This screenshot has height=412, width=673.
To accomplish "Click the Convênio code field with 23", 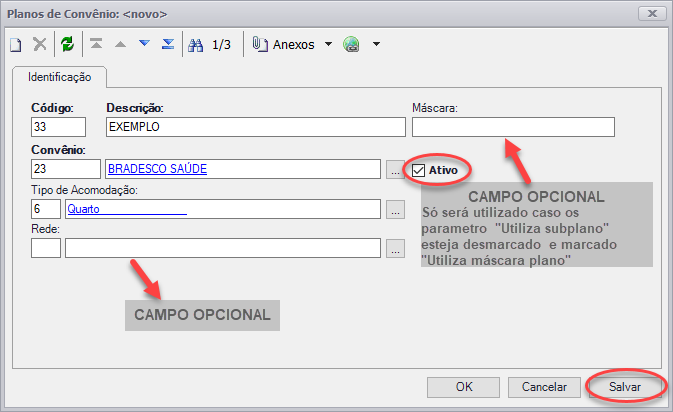I will [66, 169].
